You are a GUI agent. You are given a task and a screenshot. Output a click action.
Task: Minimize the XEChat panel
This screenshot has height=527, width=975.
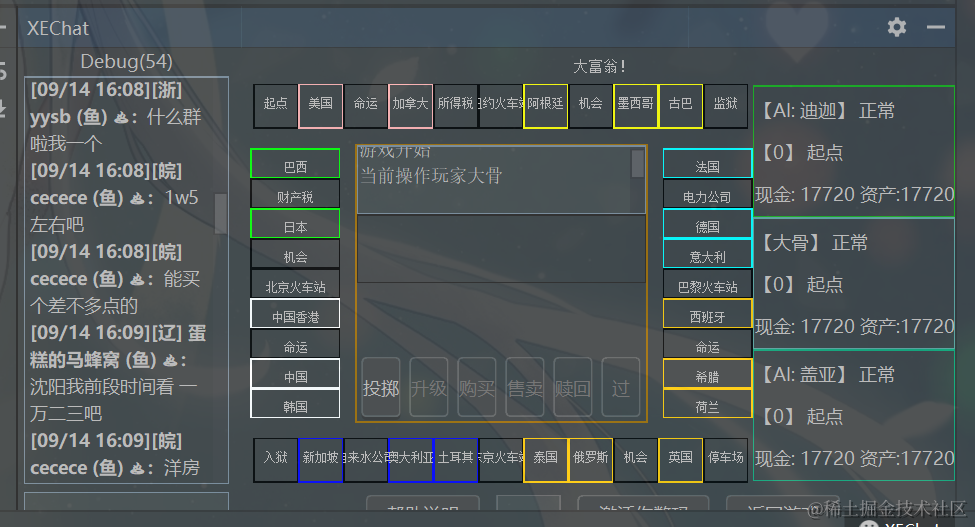[x=935, y=27]
